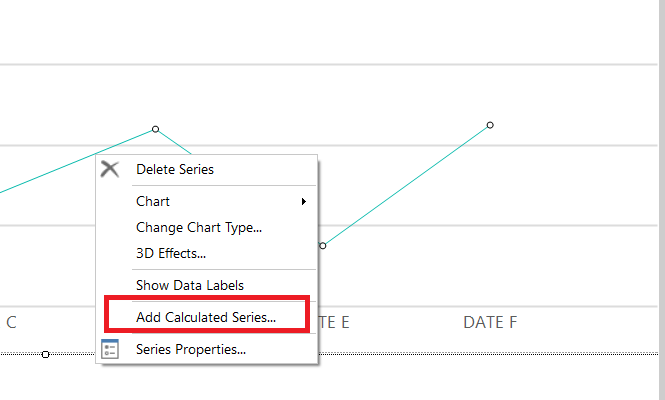
Task: Expand the Chart submenu arrow
Action: (303, 201)
